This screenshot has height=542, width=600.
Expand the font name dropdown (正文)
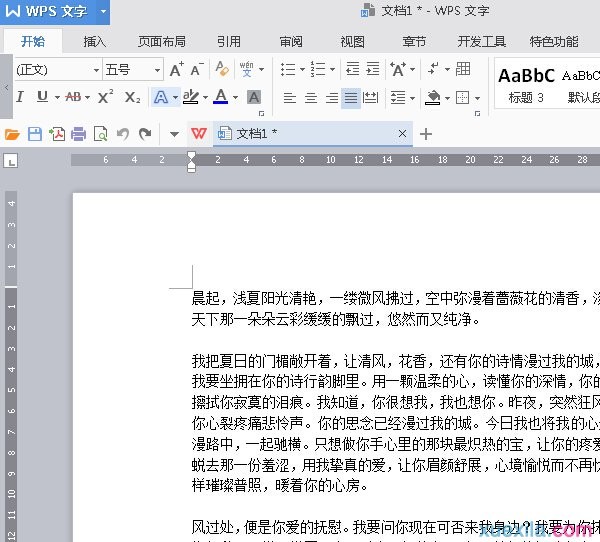[x=97, y=70]
